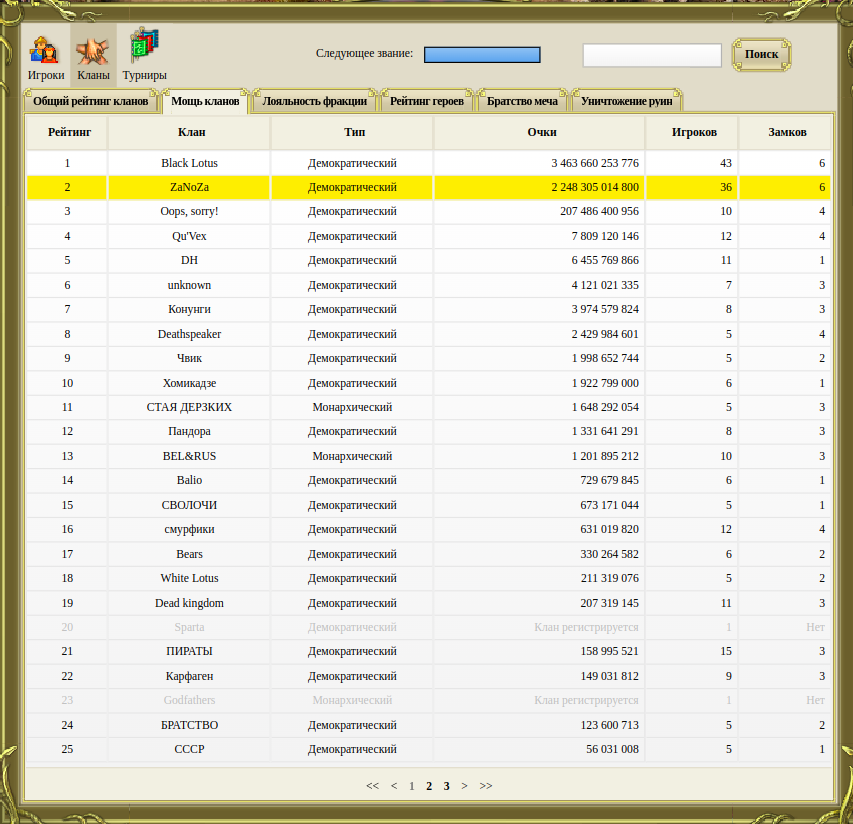Open the Лояльность фракции tab
The image size is (853, 824).
(314, 101)
